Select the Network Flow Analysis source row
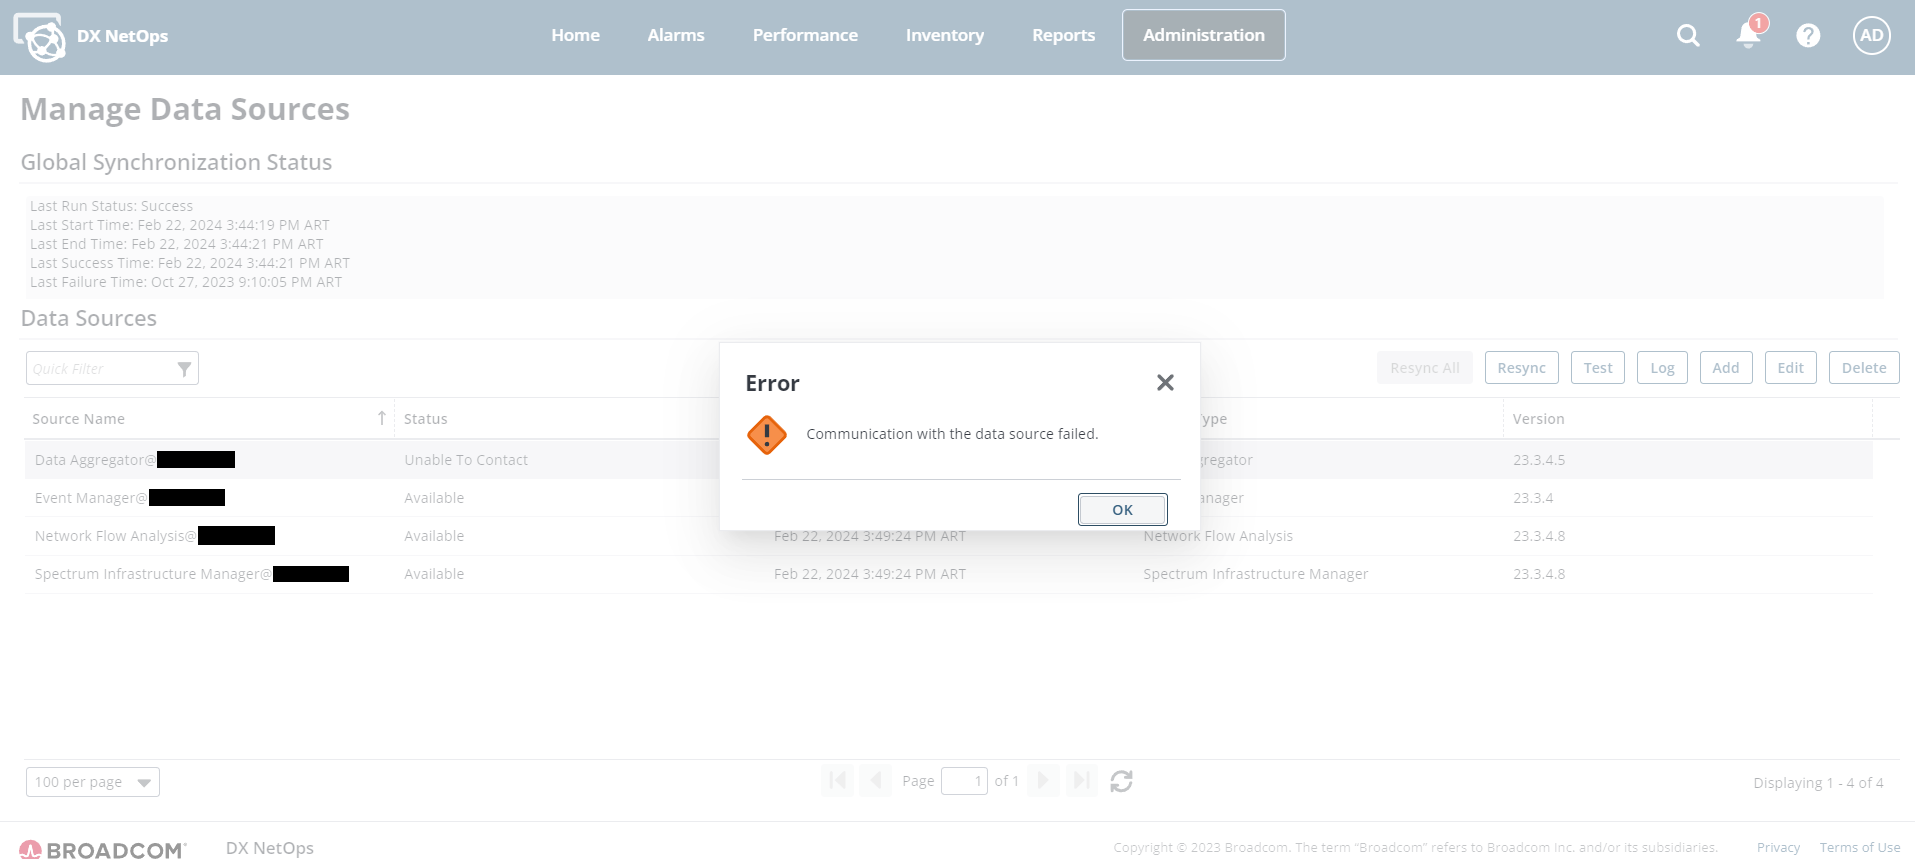 point(948,536)
